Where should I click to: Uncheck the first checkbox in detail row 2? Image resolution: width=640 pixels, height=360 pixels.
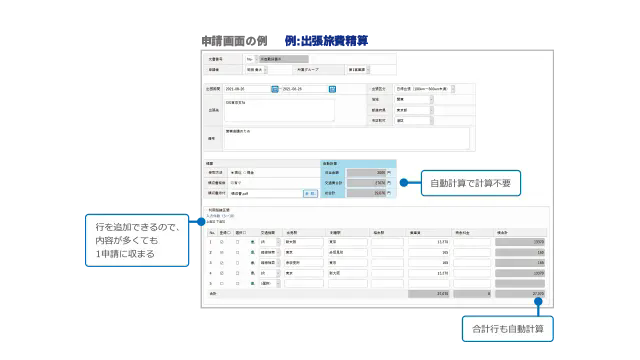pyautogui.click(x=222, y=253)
